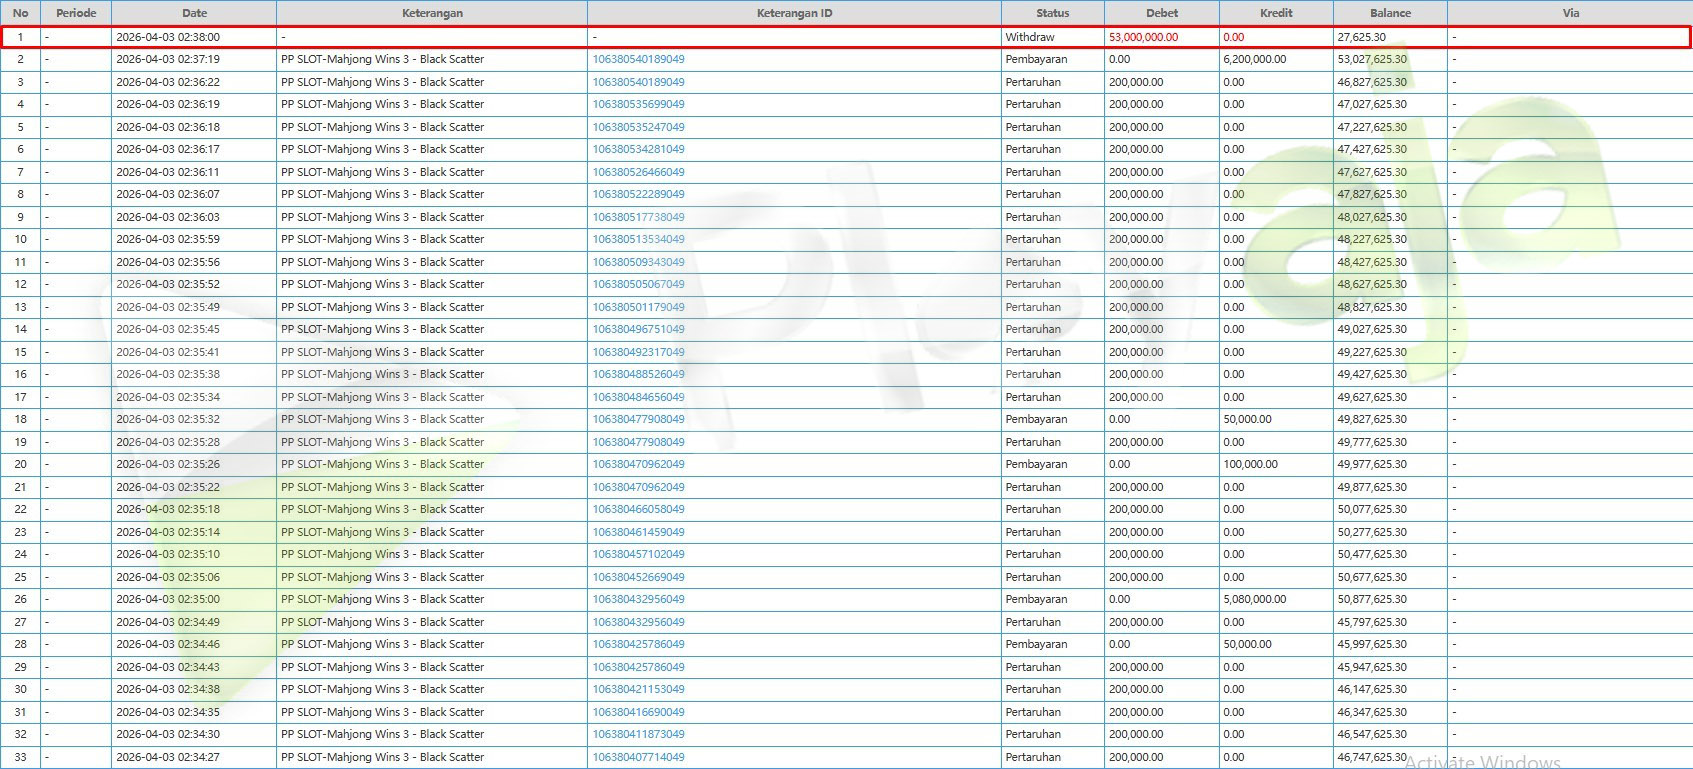This screenshot has width=1693, height=769.
Task: Open transaction link 106380496751049
Action: pyautogui.click(x=638, y=329)
